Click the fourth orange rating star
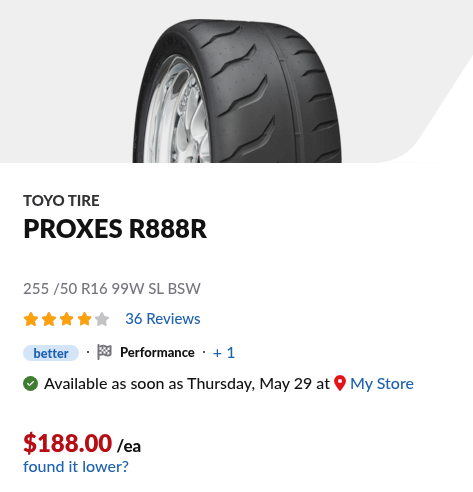 point(84,319)
